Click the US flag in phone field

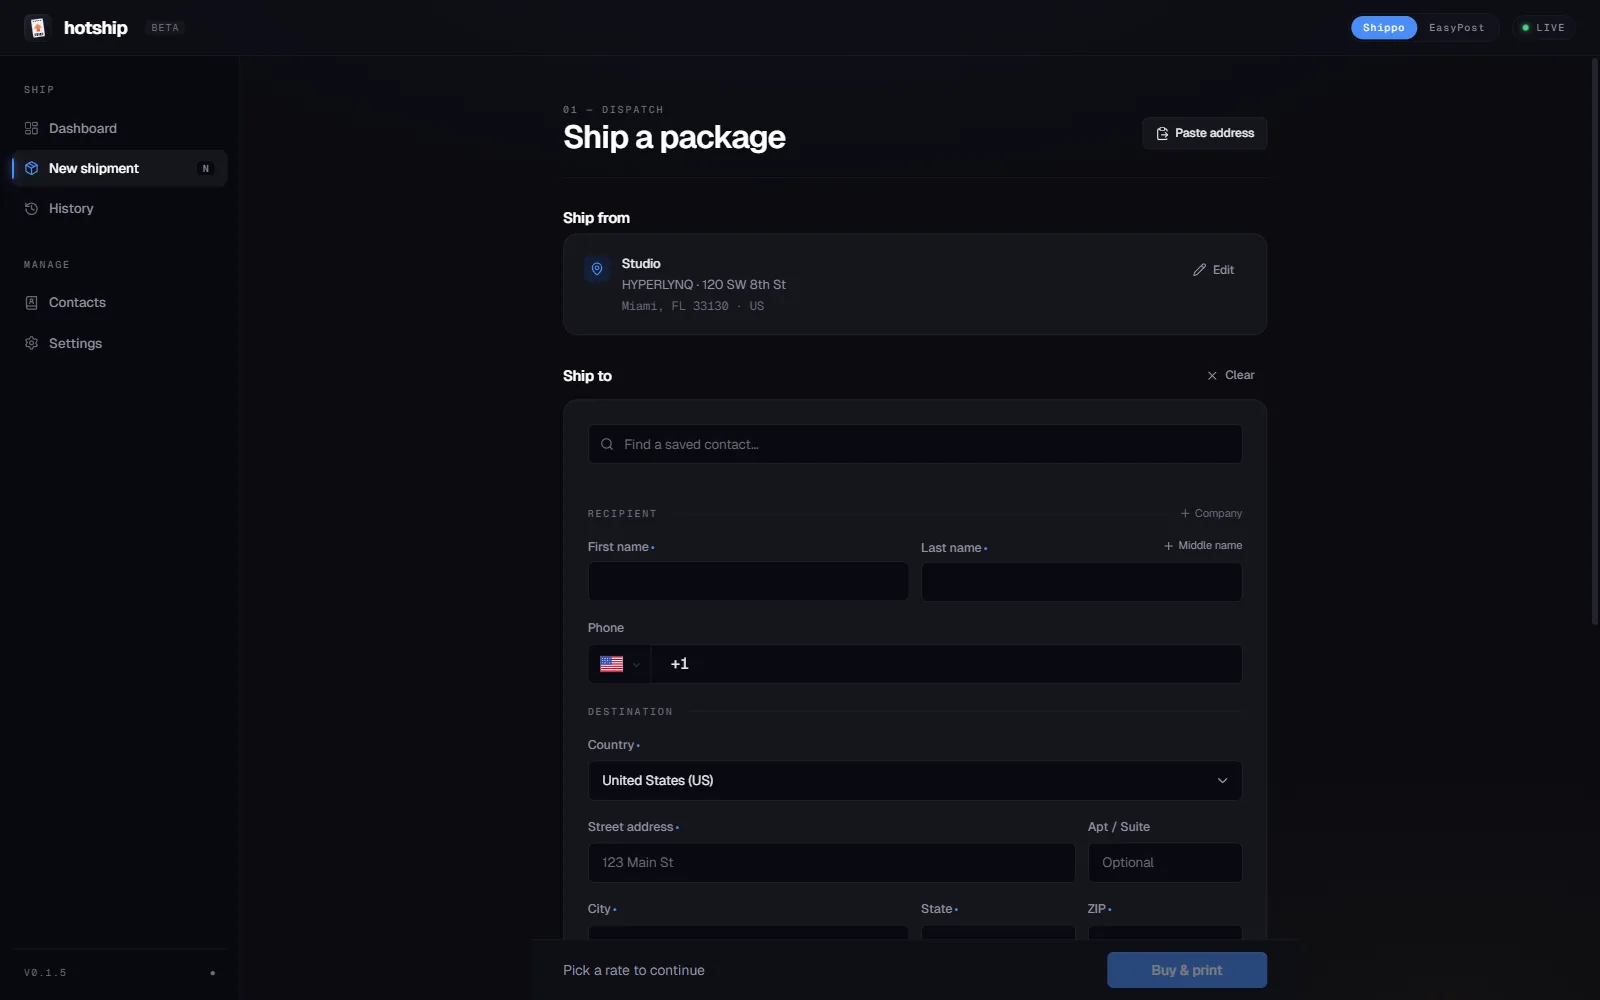click(611, 664)
